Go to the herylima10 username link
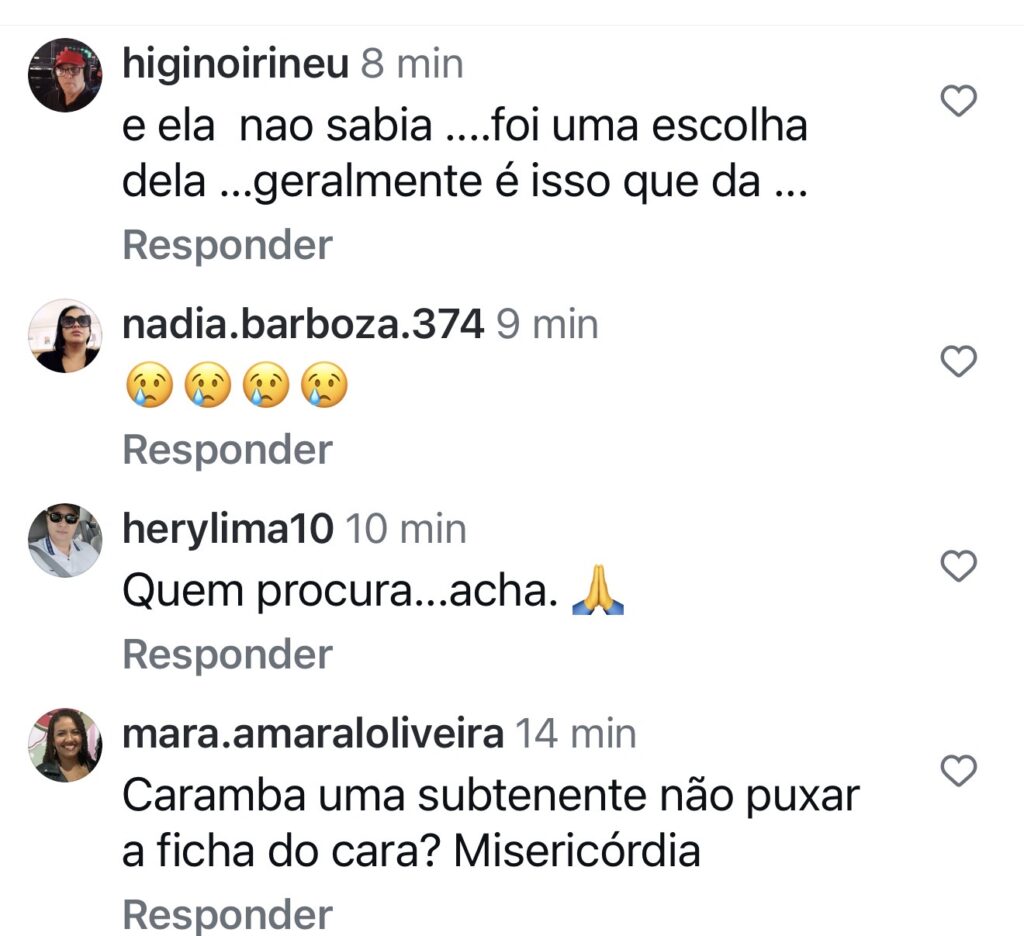 [227, 530]
